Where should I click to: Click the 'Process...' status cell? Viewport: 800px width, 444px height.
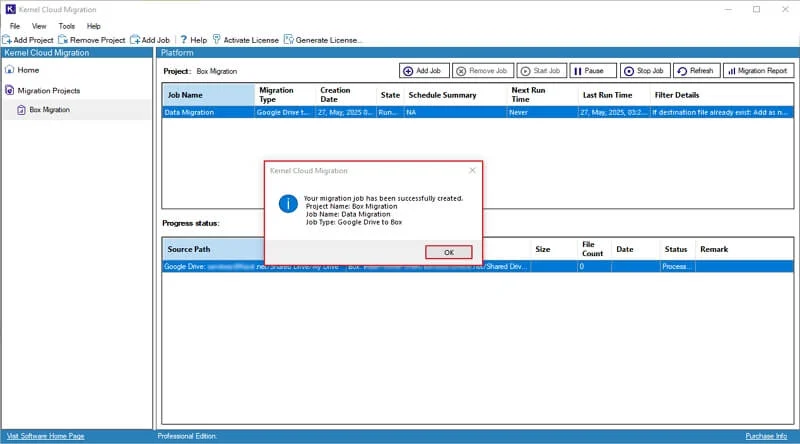pyautogui.click(x=677, y=266)
